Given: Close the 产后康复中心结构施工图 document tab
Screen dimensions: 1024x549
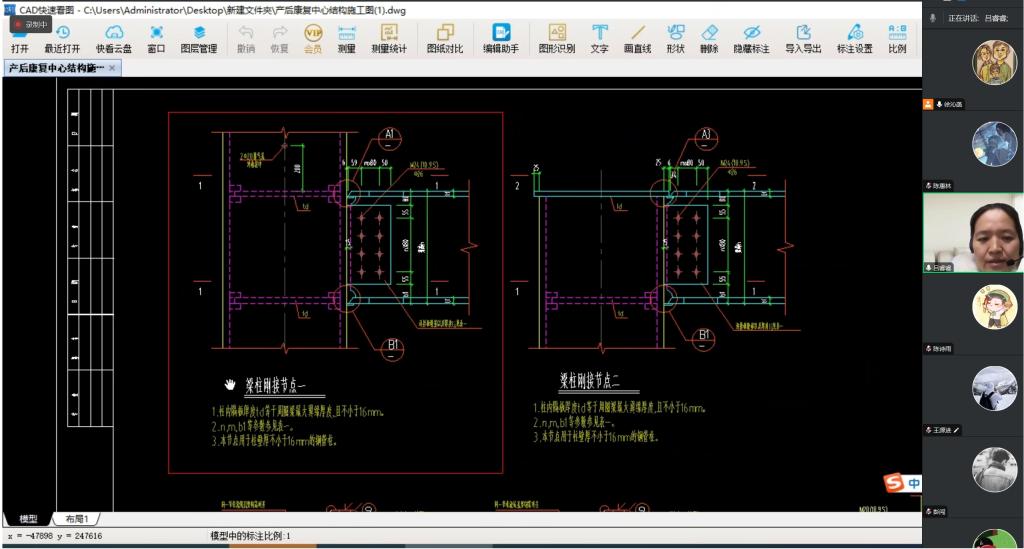Looking at the screenshot, I should pyautogui.click(x=112, y=68).
